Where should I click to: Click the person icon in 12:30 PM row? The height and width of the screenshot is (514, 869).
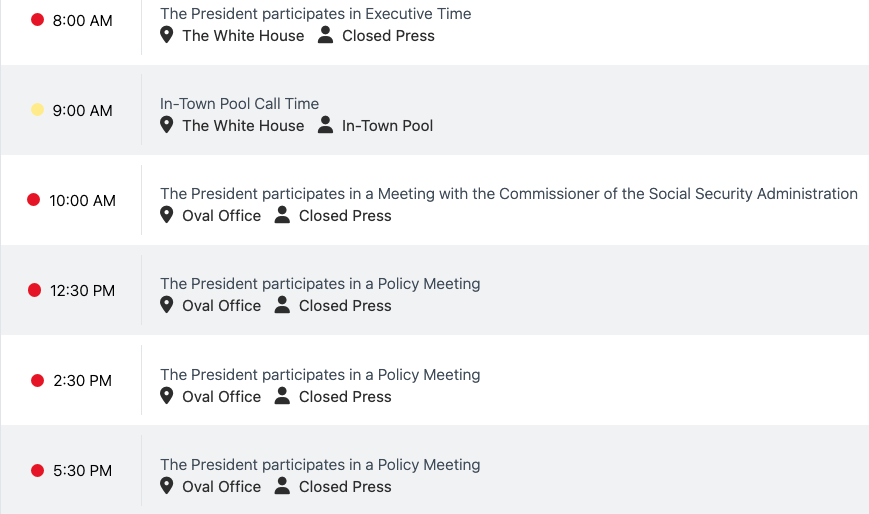[282, 305]
